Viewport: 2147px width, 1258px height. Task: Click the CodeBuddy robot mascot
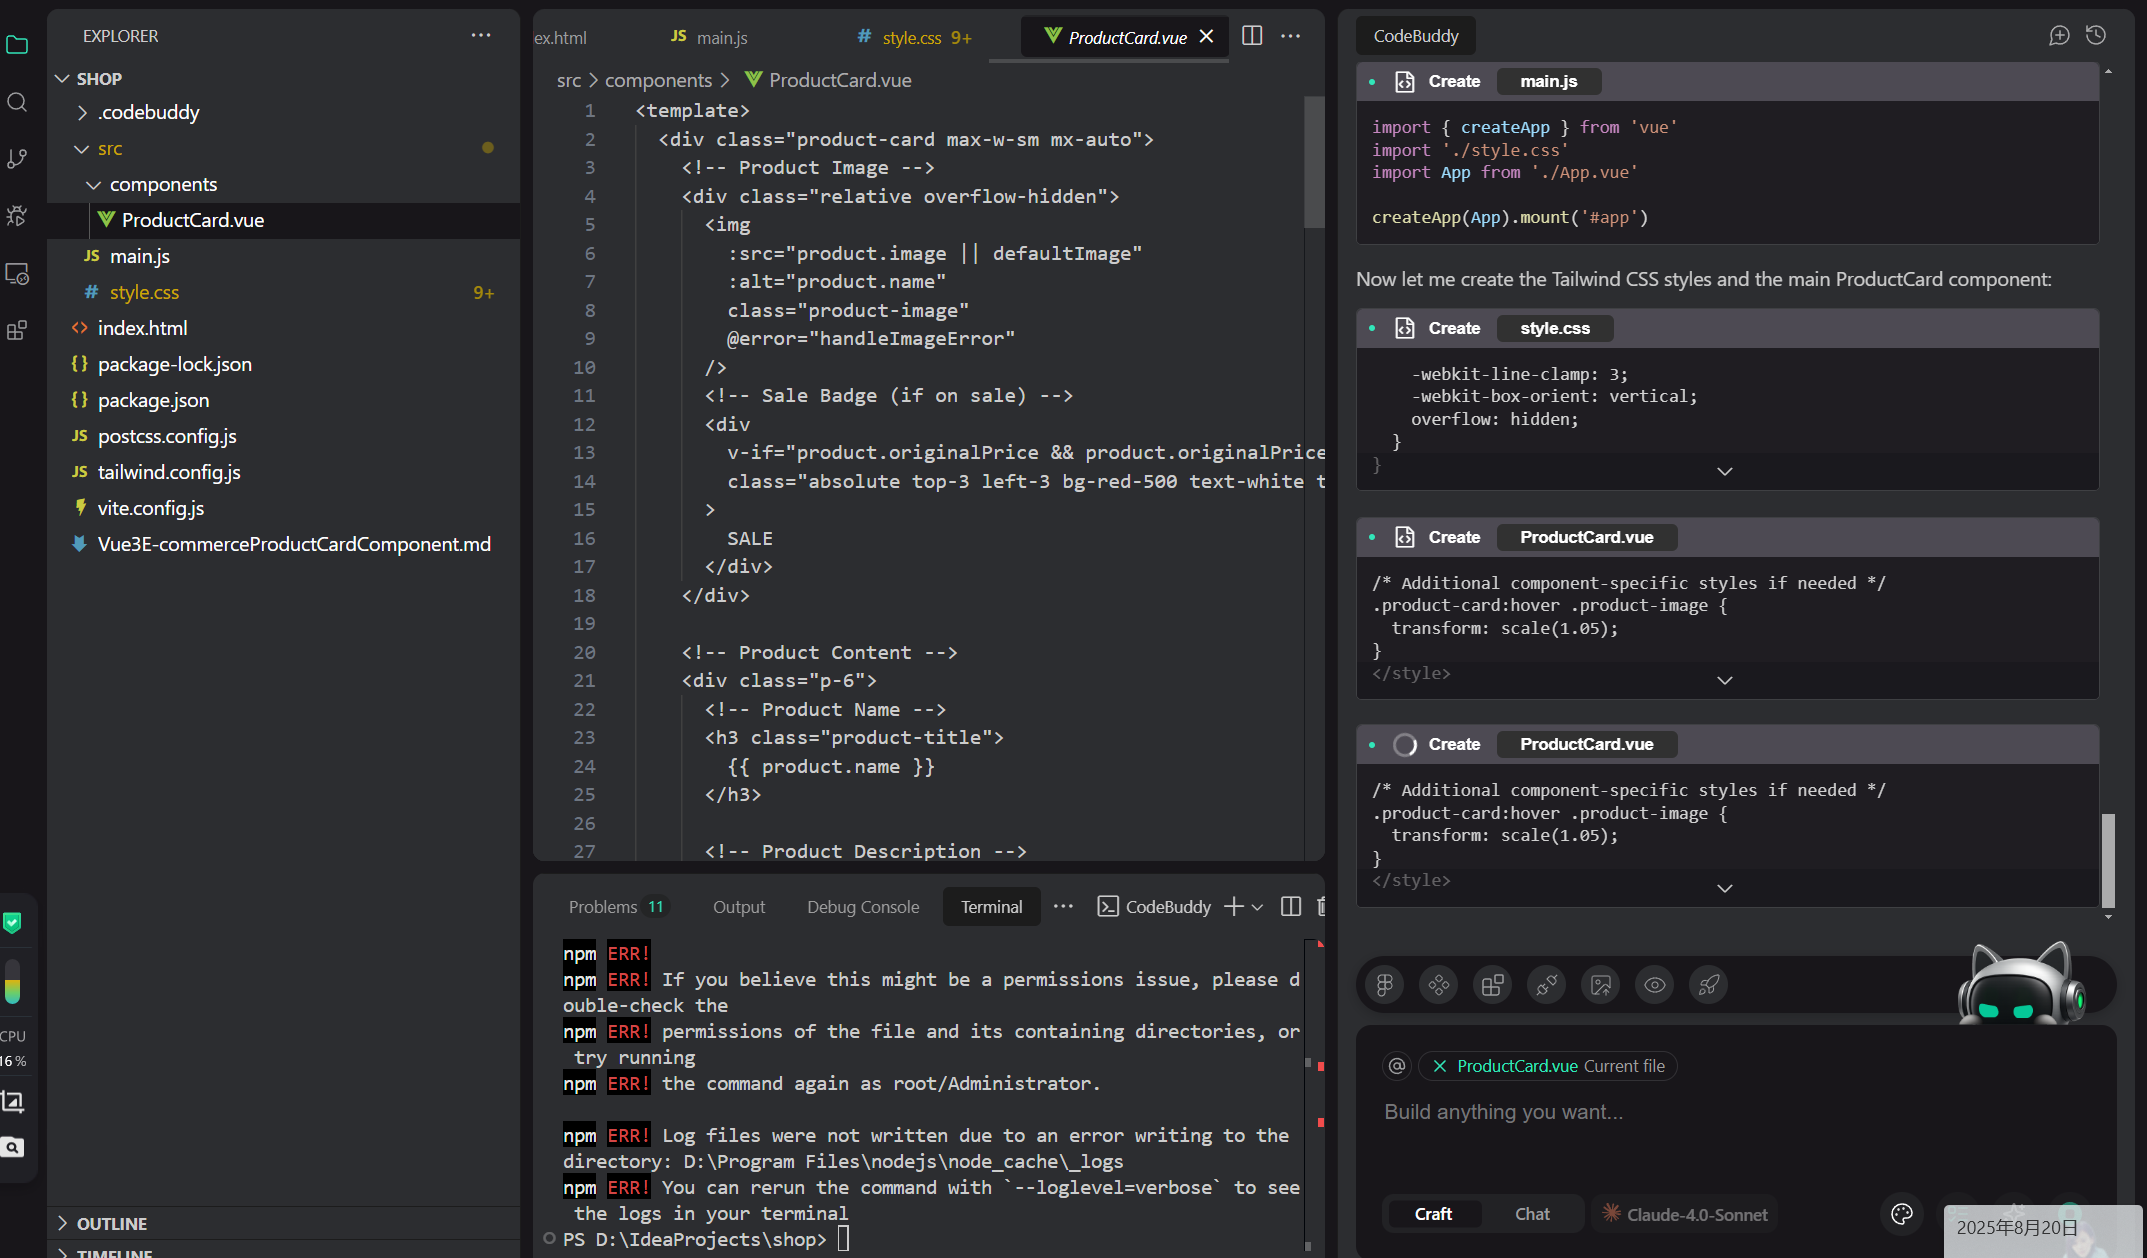[x=2022, y=984]
